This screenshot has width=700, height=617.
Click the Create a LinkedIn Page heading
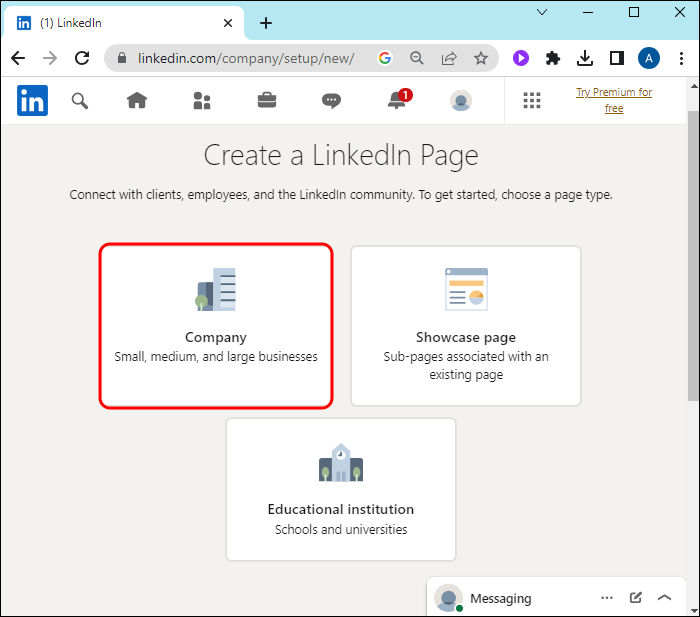click(x=341, y=155)
